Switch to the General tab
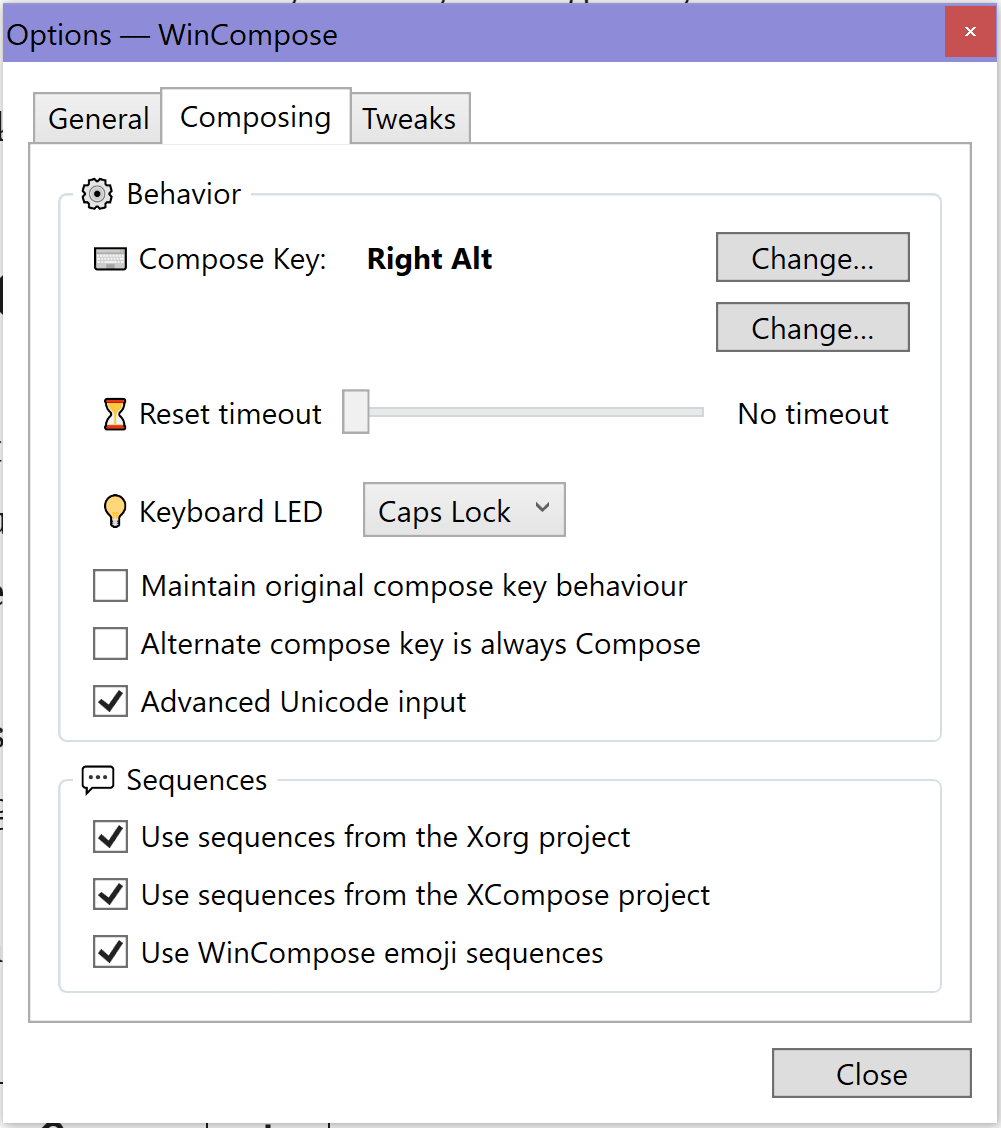Viewport: 1001px width, 1128px height. click(98, 119)
